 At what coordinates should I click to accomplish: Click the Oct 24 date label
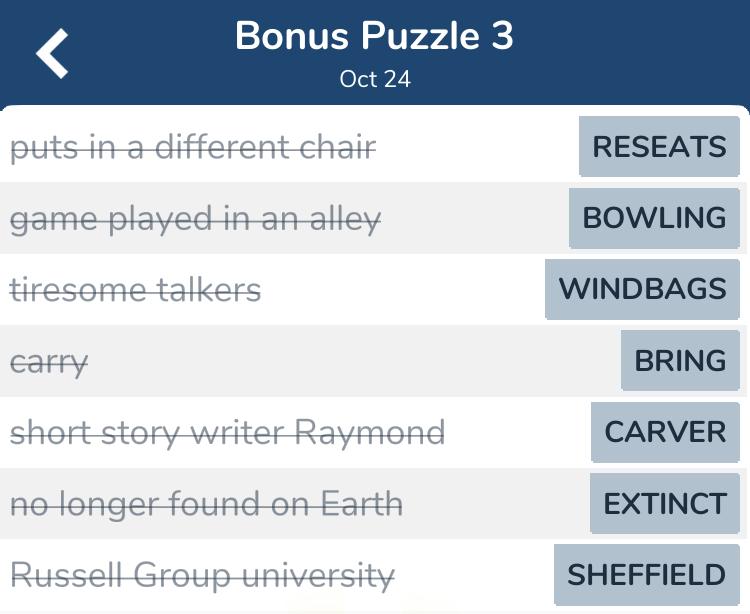(x=375, y=79)
